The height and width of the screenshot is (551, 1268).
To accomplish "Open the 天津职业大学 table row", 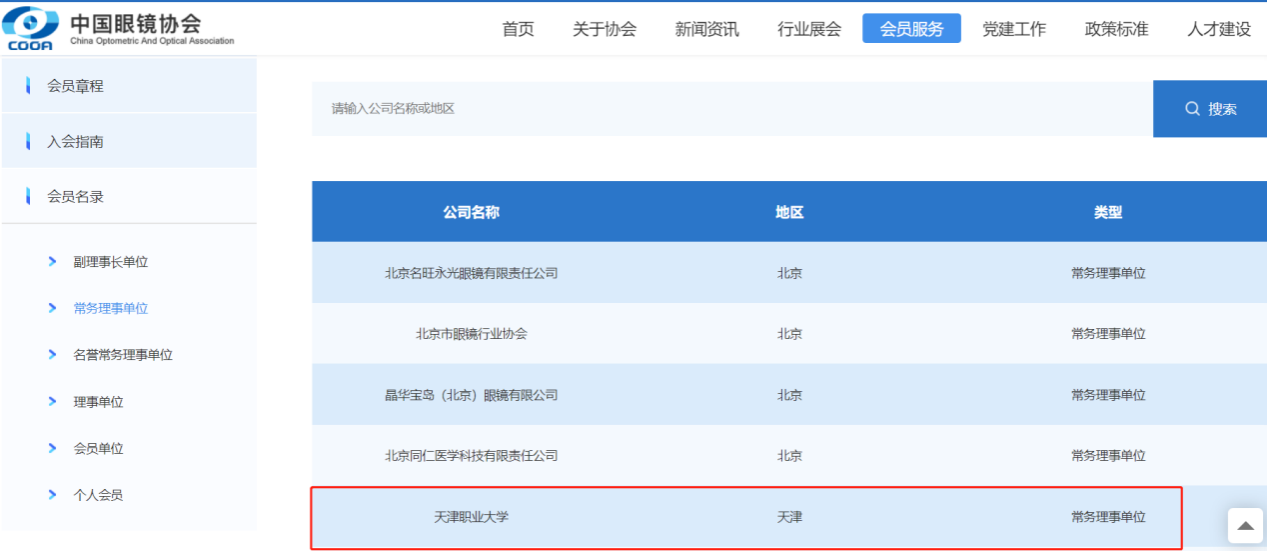I will (x=471, y=517).
